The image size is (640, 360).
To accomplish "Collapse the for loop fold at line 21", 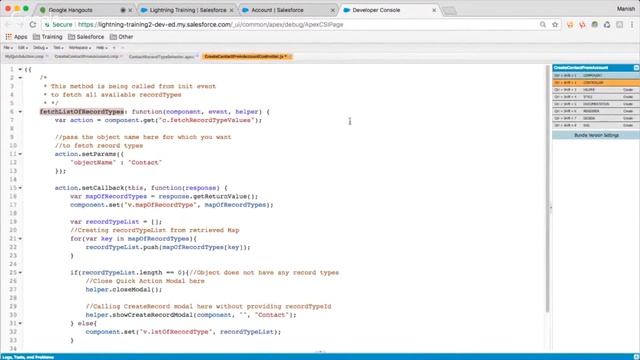I will pos(20,238).
